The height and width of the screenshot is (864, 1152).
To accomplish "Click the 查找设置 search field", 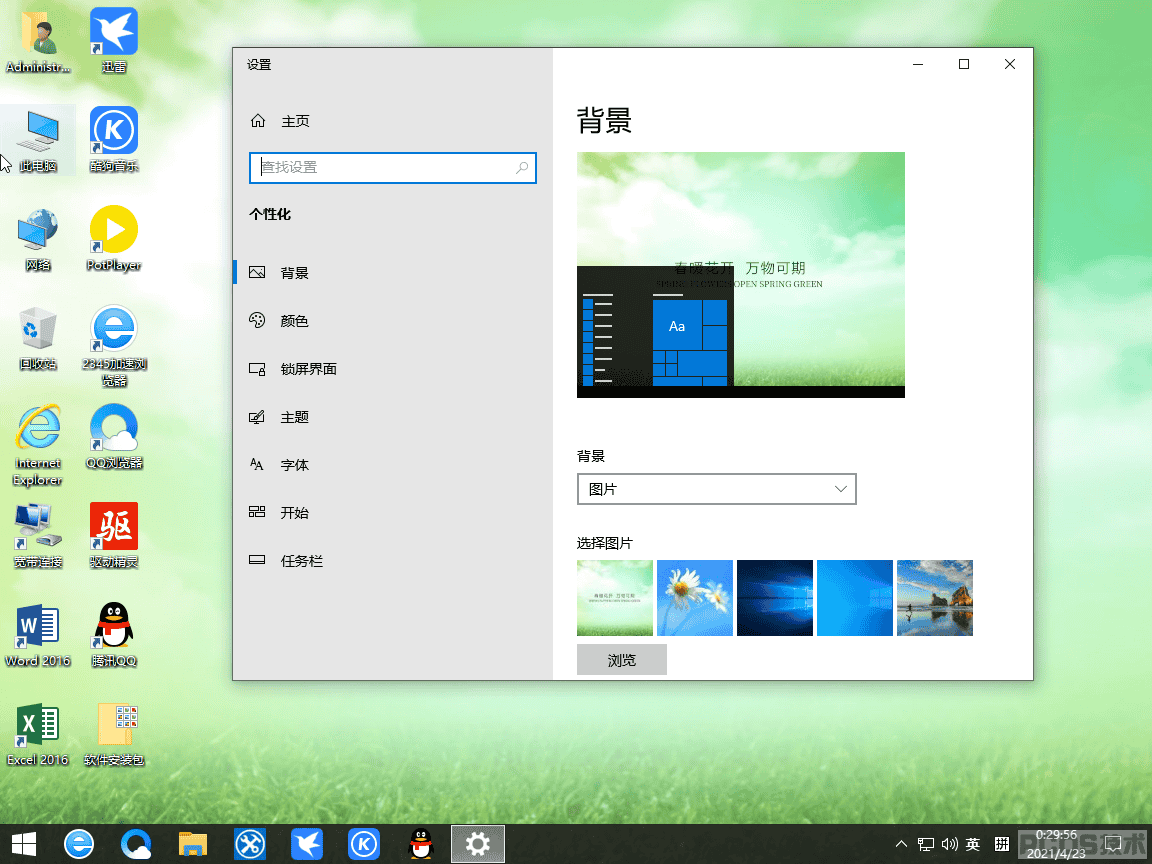I will (x=392, y=168).
